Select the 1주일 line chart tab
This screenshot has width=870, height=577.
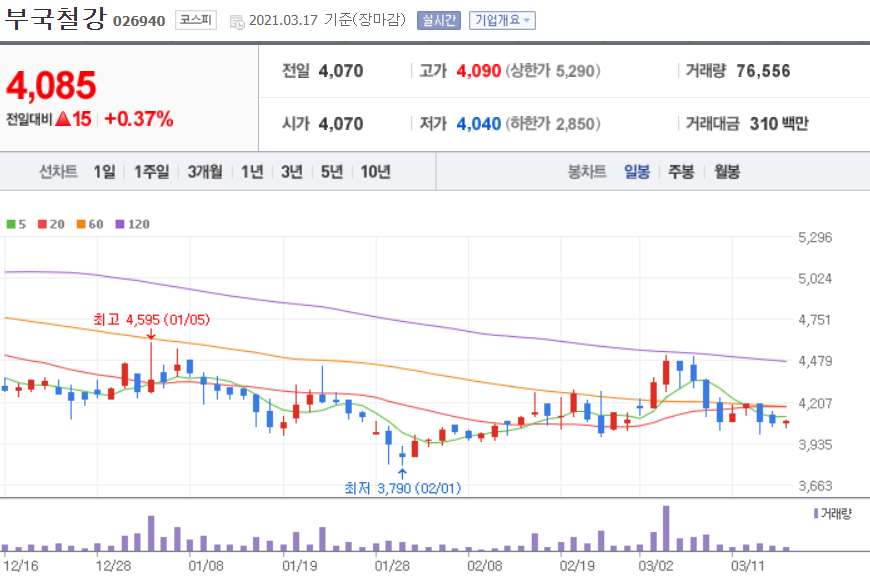point(151,171)
